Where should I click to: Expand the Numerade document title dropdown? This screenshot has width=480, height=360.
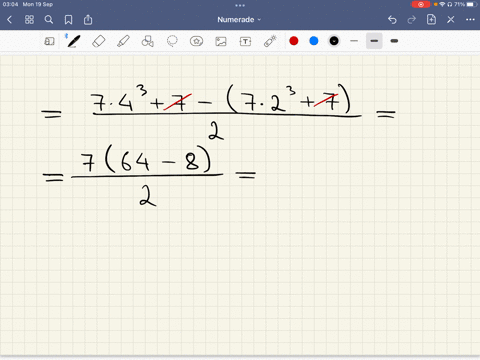[x=239, y=20]
